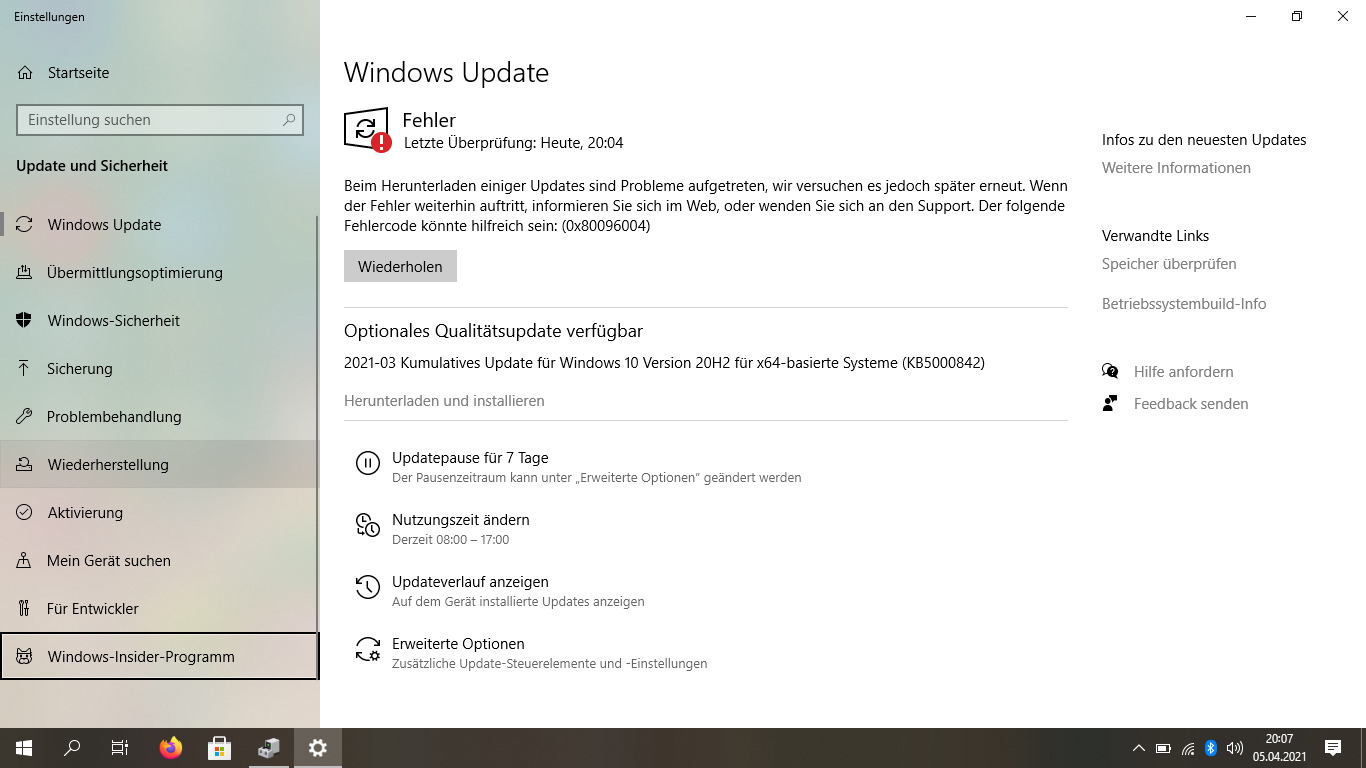Click the Für Entwickler tools icon

[25, 609]
